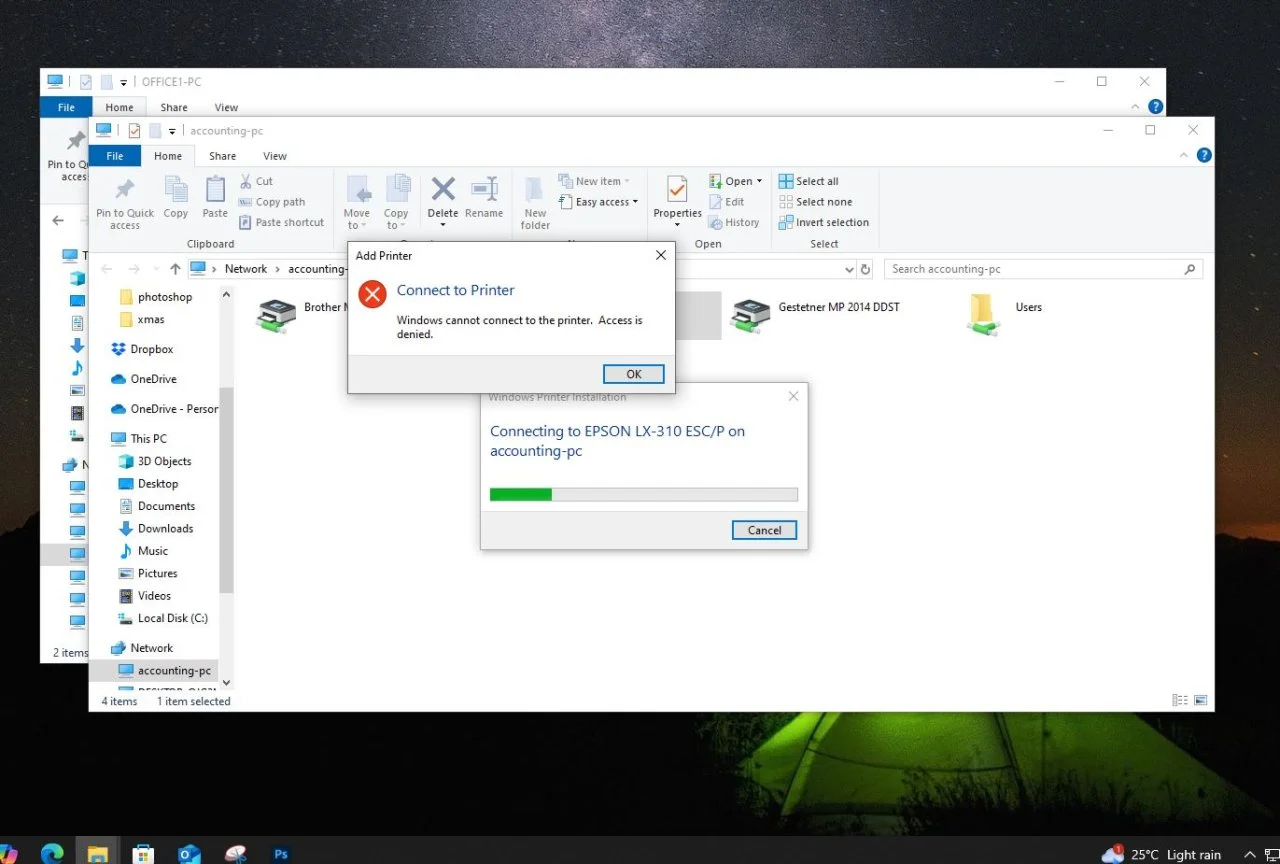Open Photoshop from the taskbar
This screenshot has height=864, width=1280.
[281, 854]
